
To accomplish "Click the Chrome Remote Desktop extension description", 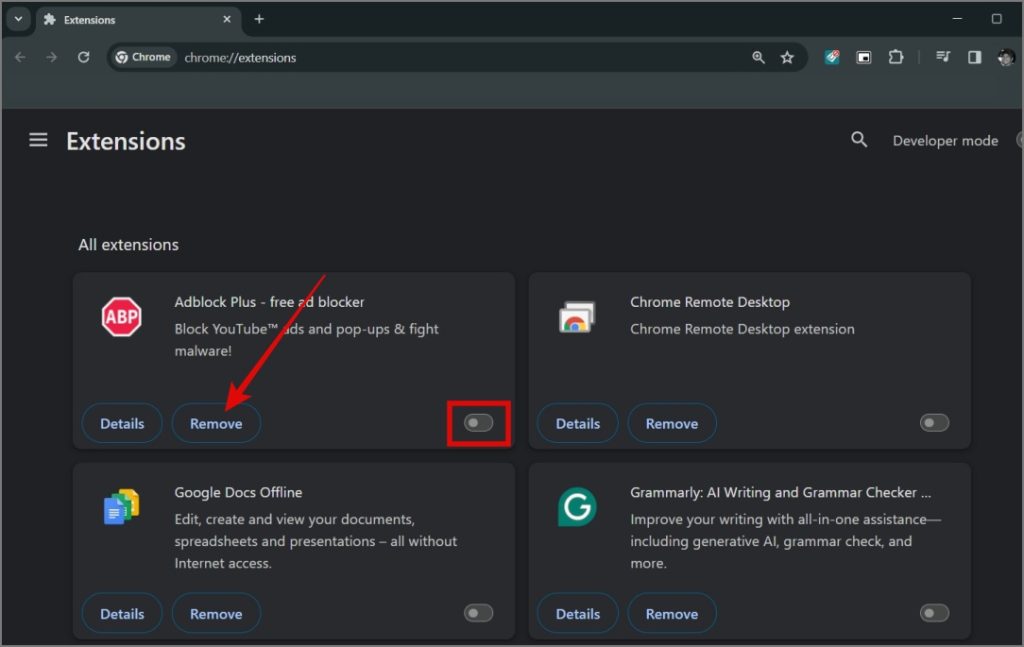I will click(742, 329).
